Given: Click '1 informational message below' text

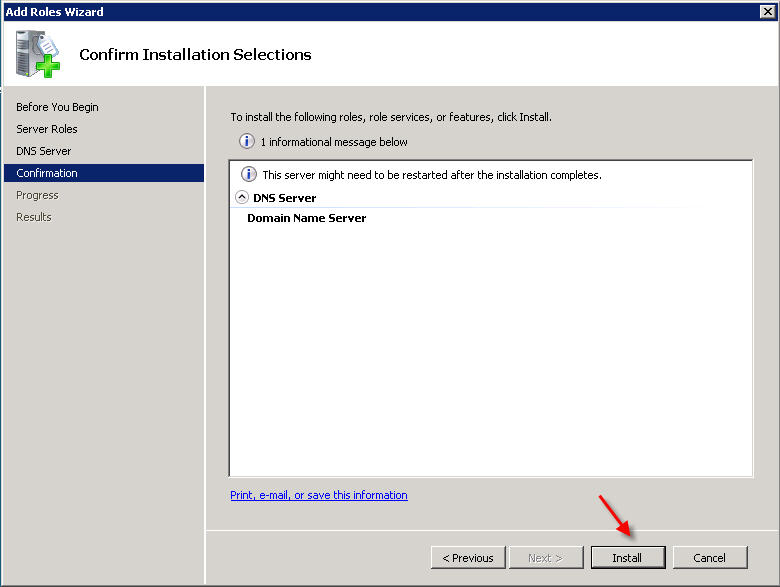Looking at the screenshot, I should pos(334,142).
